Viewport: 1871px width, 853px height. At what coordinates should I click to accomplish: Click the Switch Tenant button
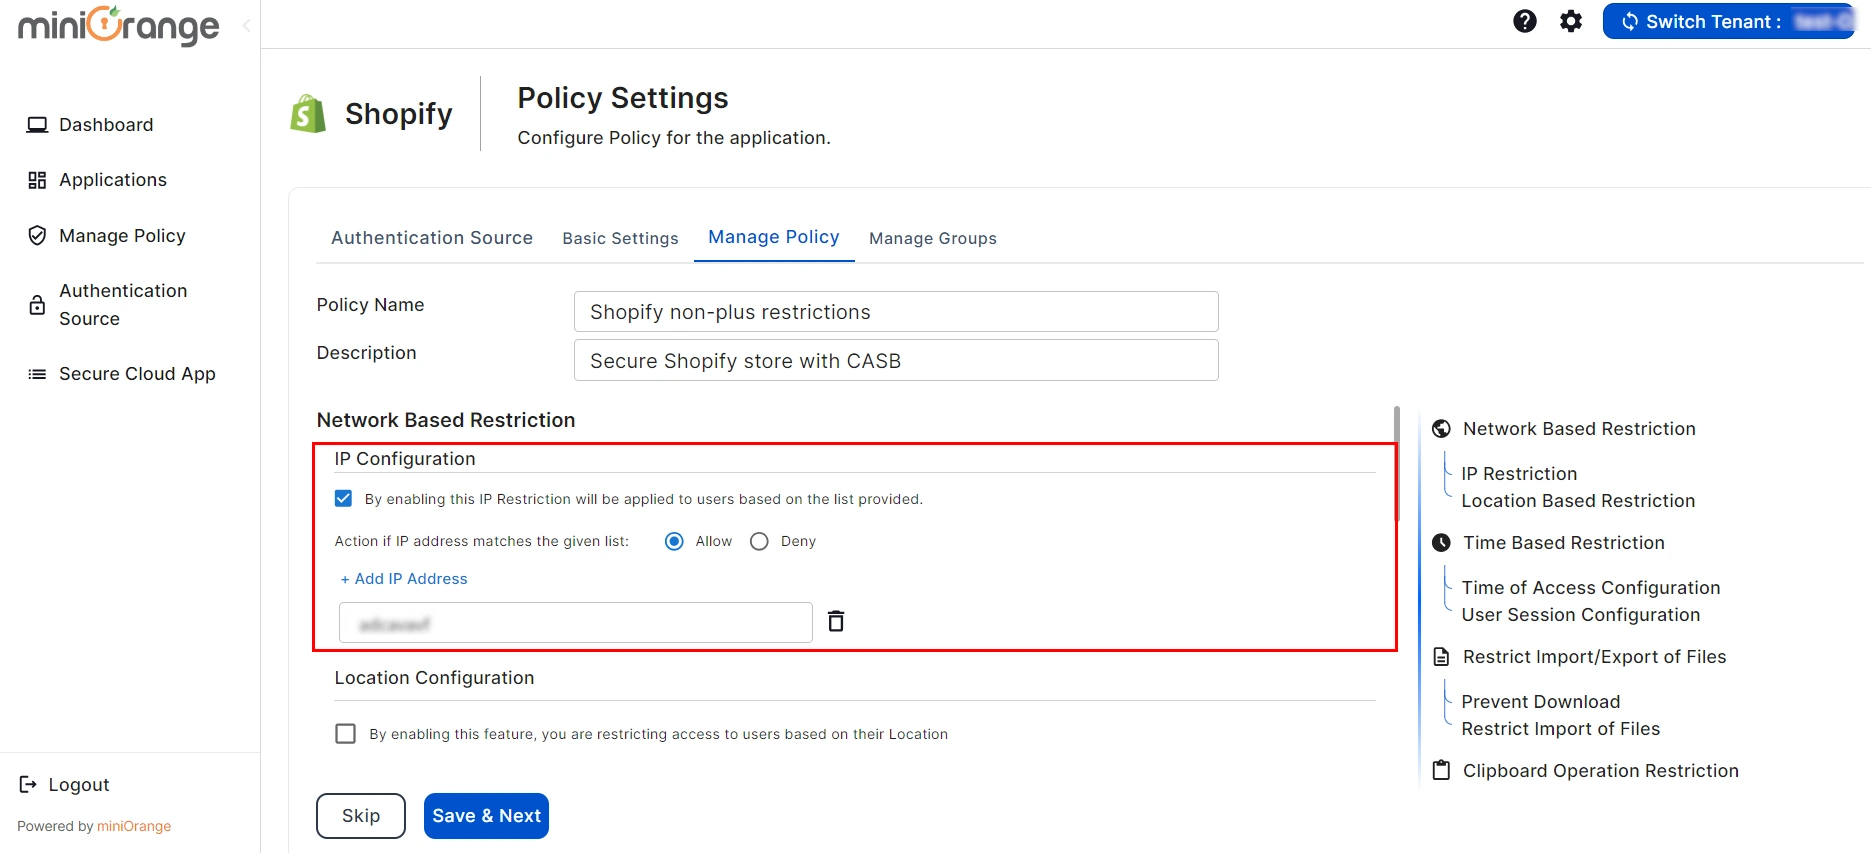coord(1728,21)
